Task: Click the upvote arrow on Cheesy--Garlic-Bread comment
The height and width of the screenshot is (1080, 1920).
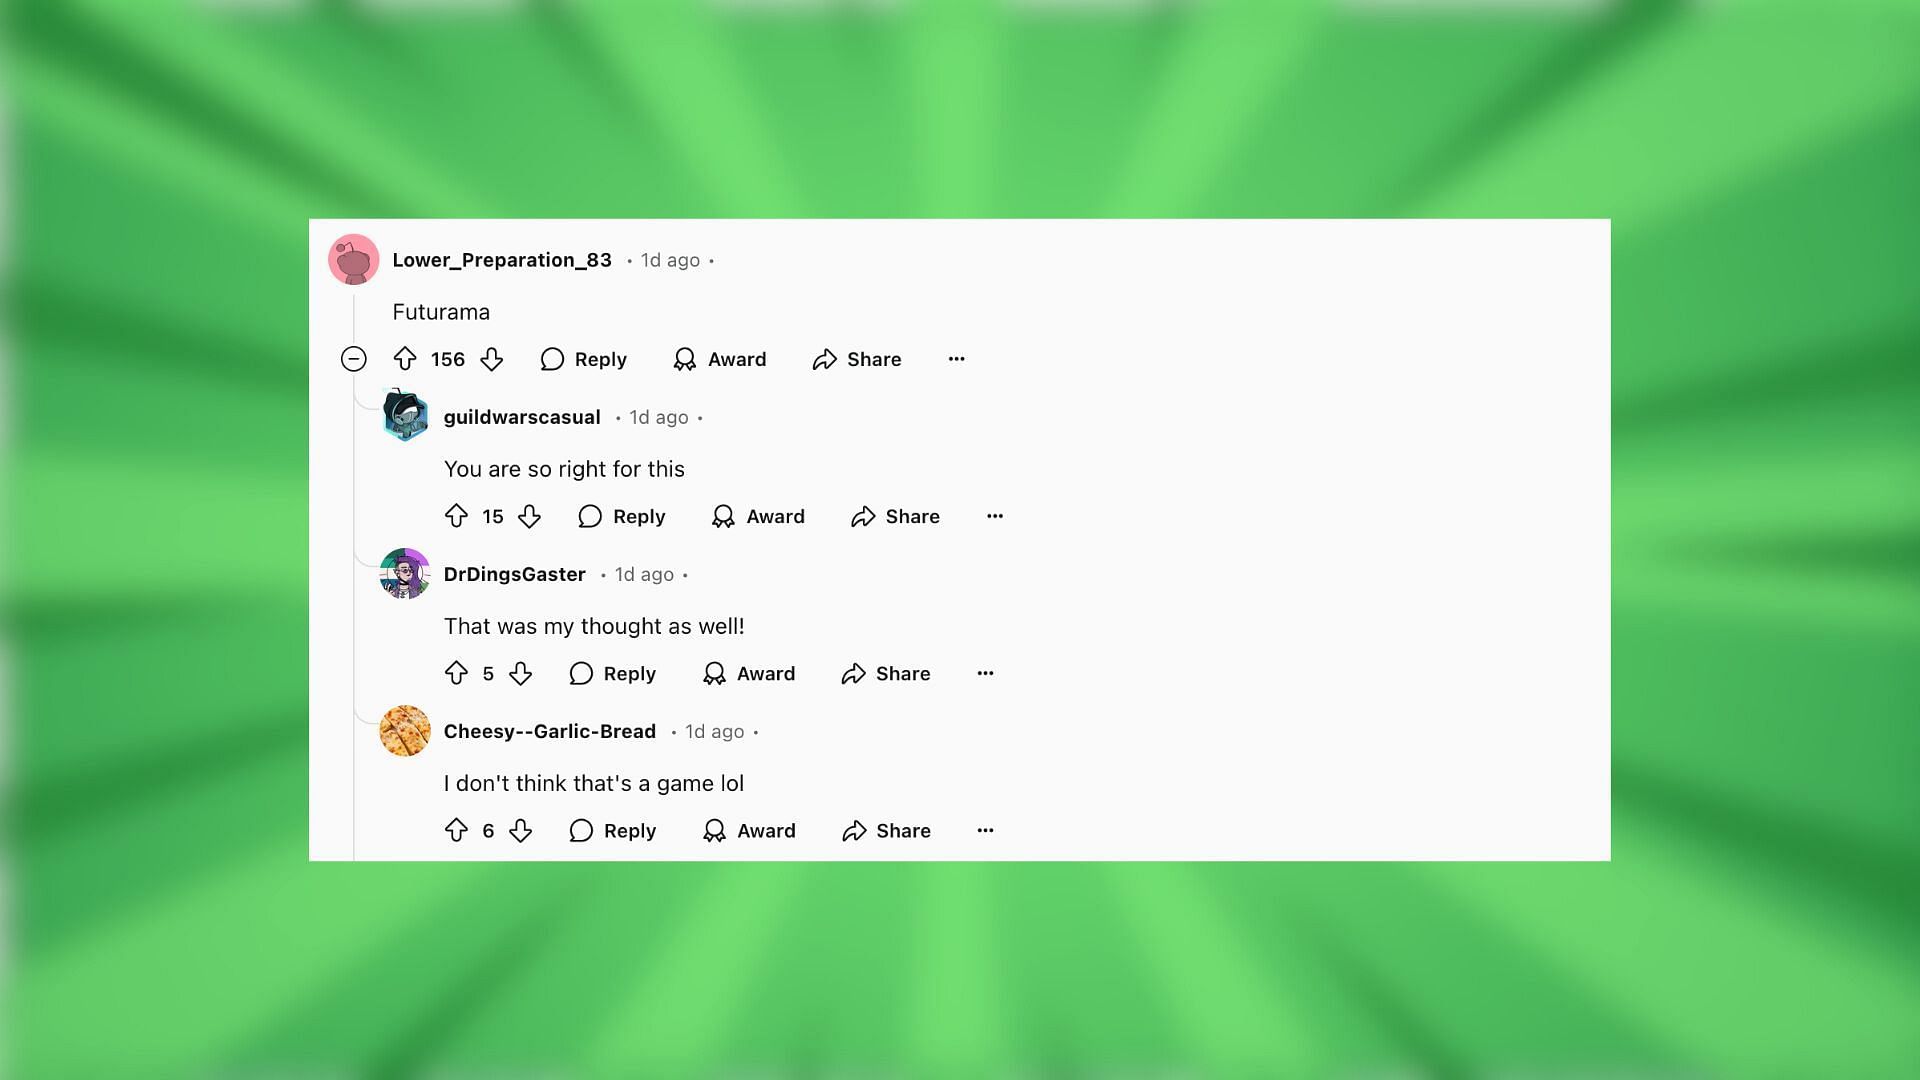Action: pos(456,829)
